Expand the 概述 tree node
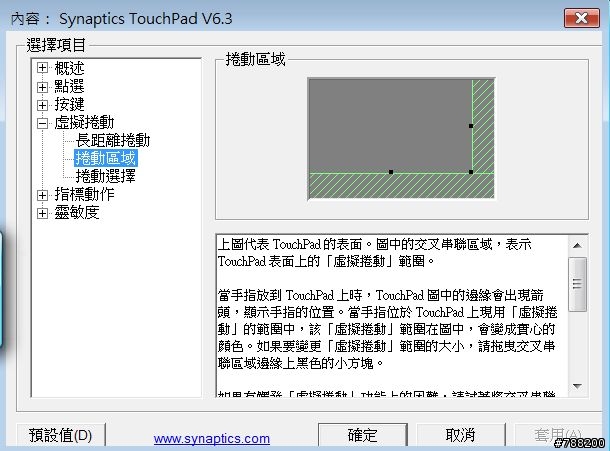This screenshot has width=610, height=451. (x=42, y=68)
